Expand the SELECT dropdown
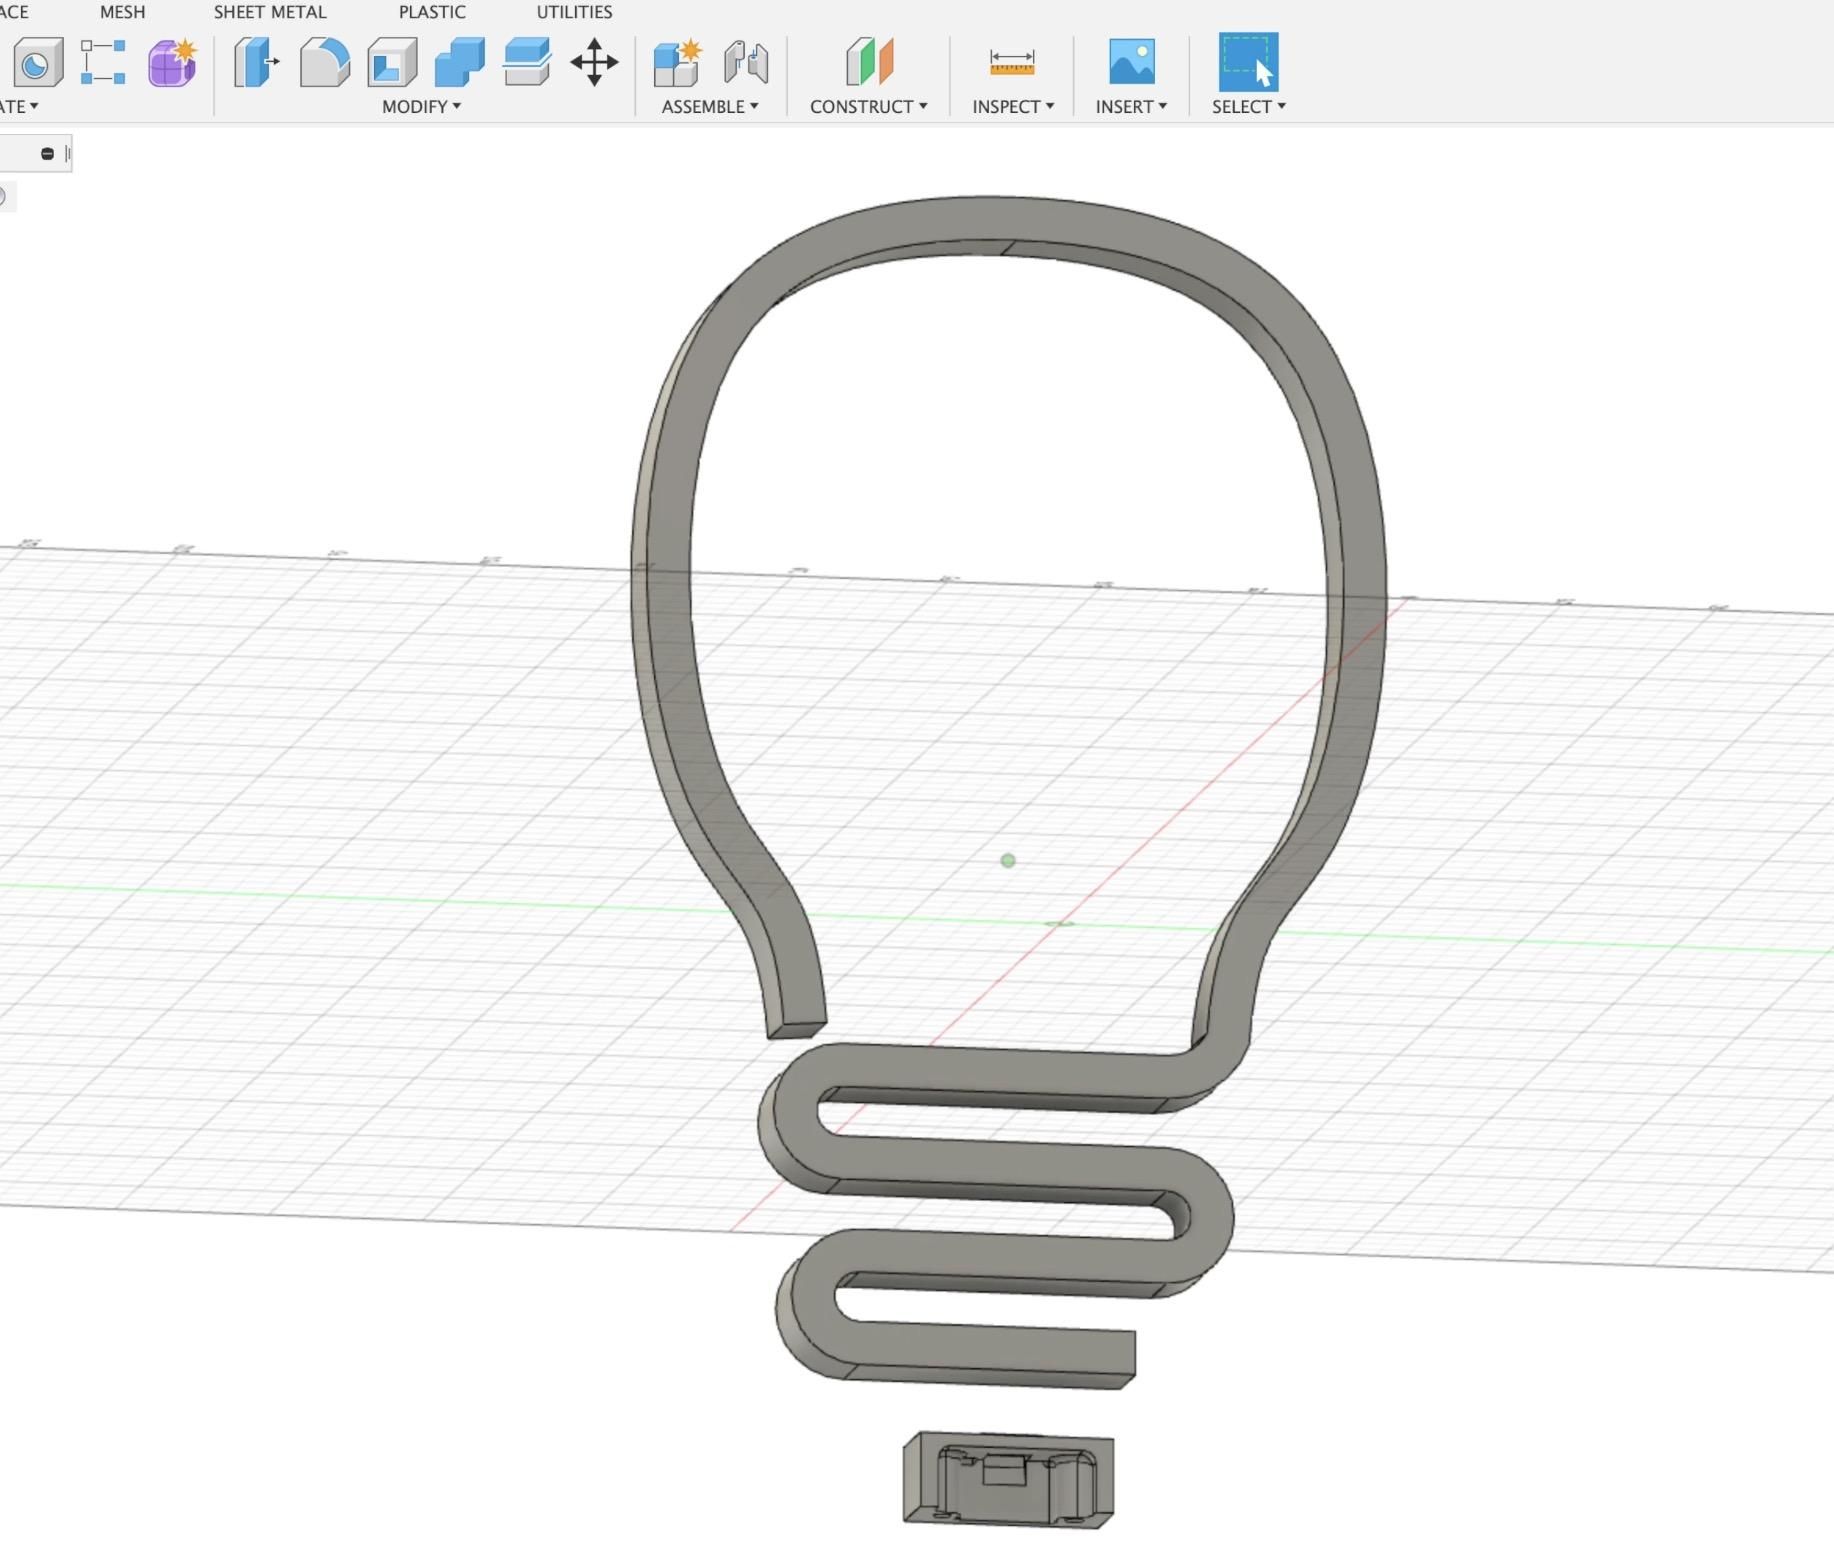 (1247, 106)
